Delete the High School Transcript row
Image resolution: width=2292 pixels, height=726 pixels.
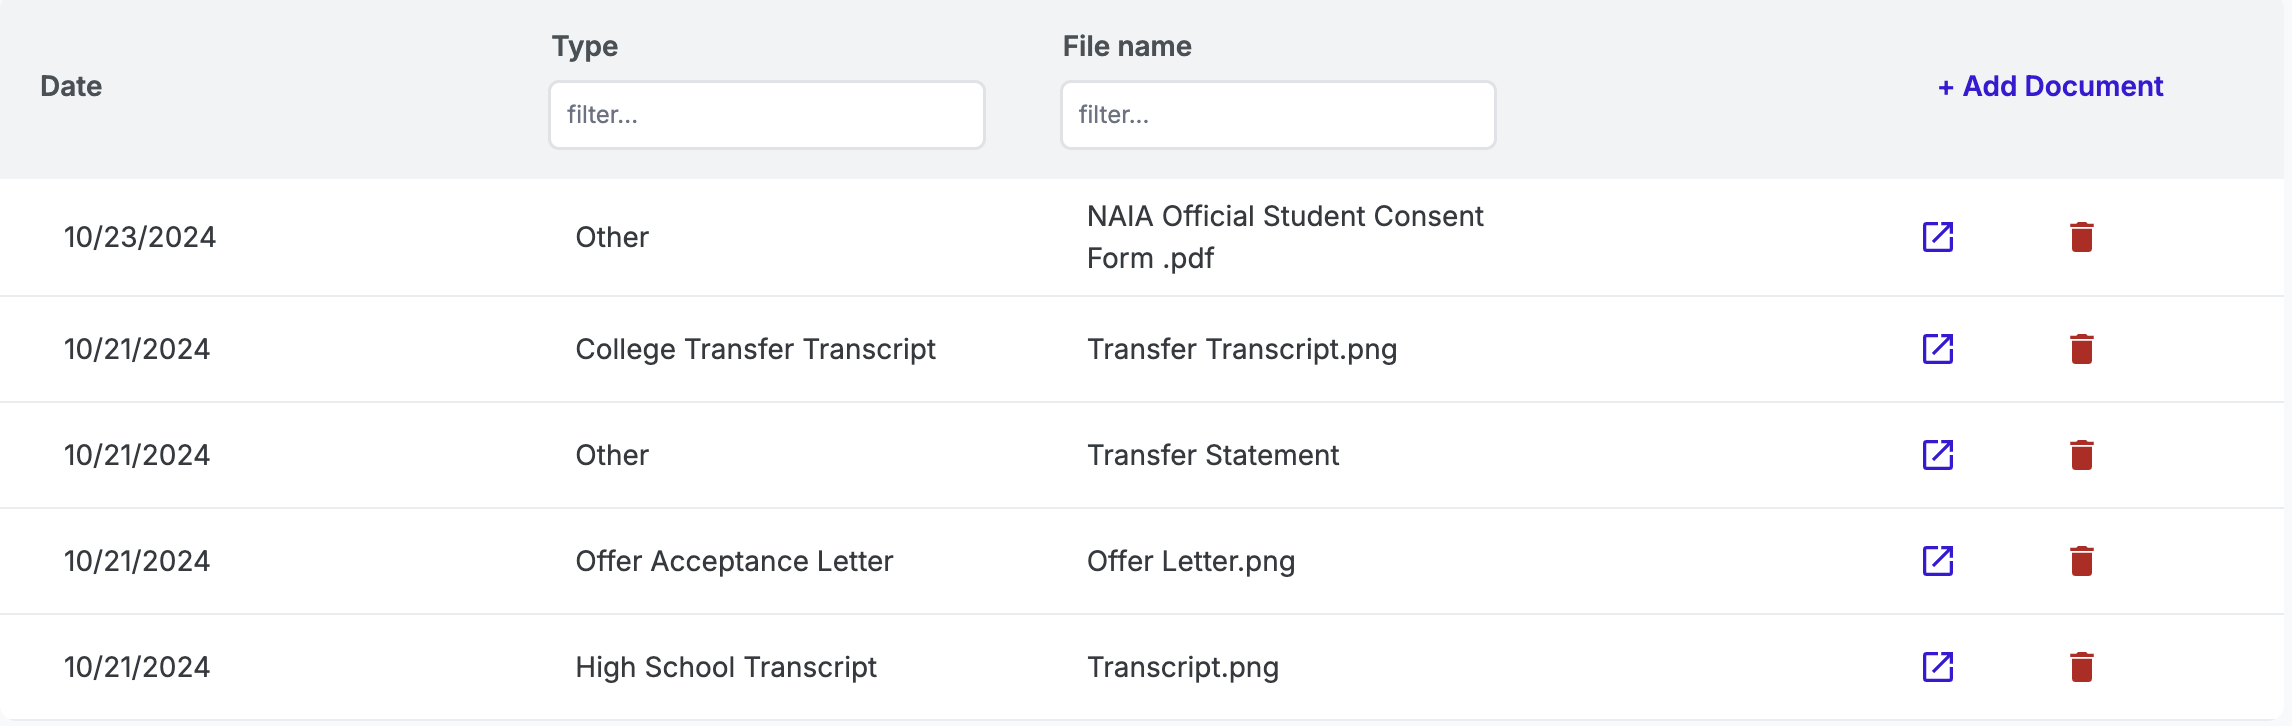click(x=2081, y=667)
